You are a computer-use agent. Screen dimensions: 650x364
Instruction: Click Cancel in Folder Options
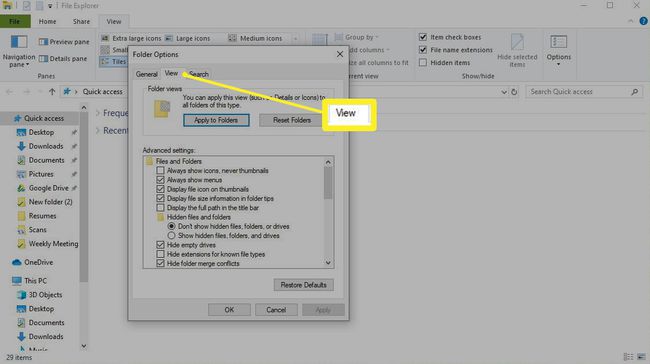tap(276, 310)
